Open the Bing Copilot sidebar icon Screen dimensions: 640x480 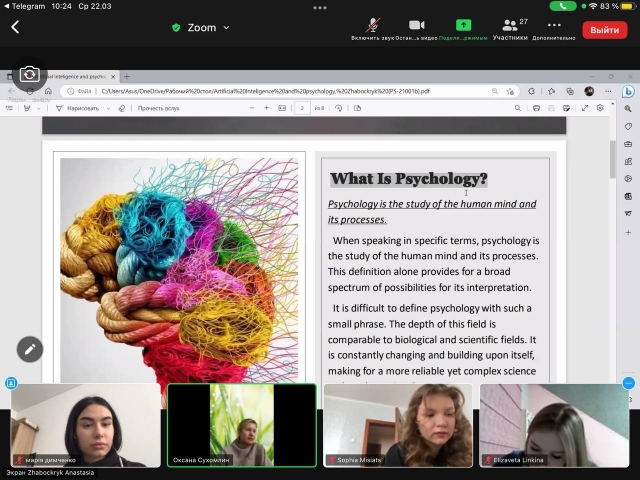628,92
